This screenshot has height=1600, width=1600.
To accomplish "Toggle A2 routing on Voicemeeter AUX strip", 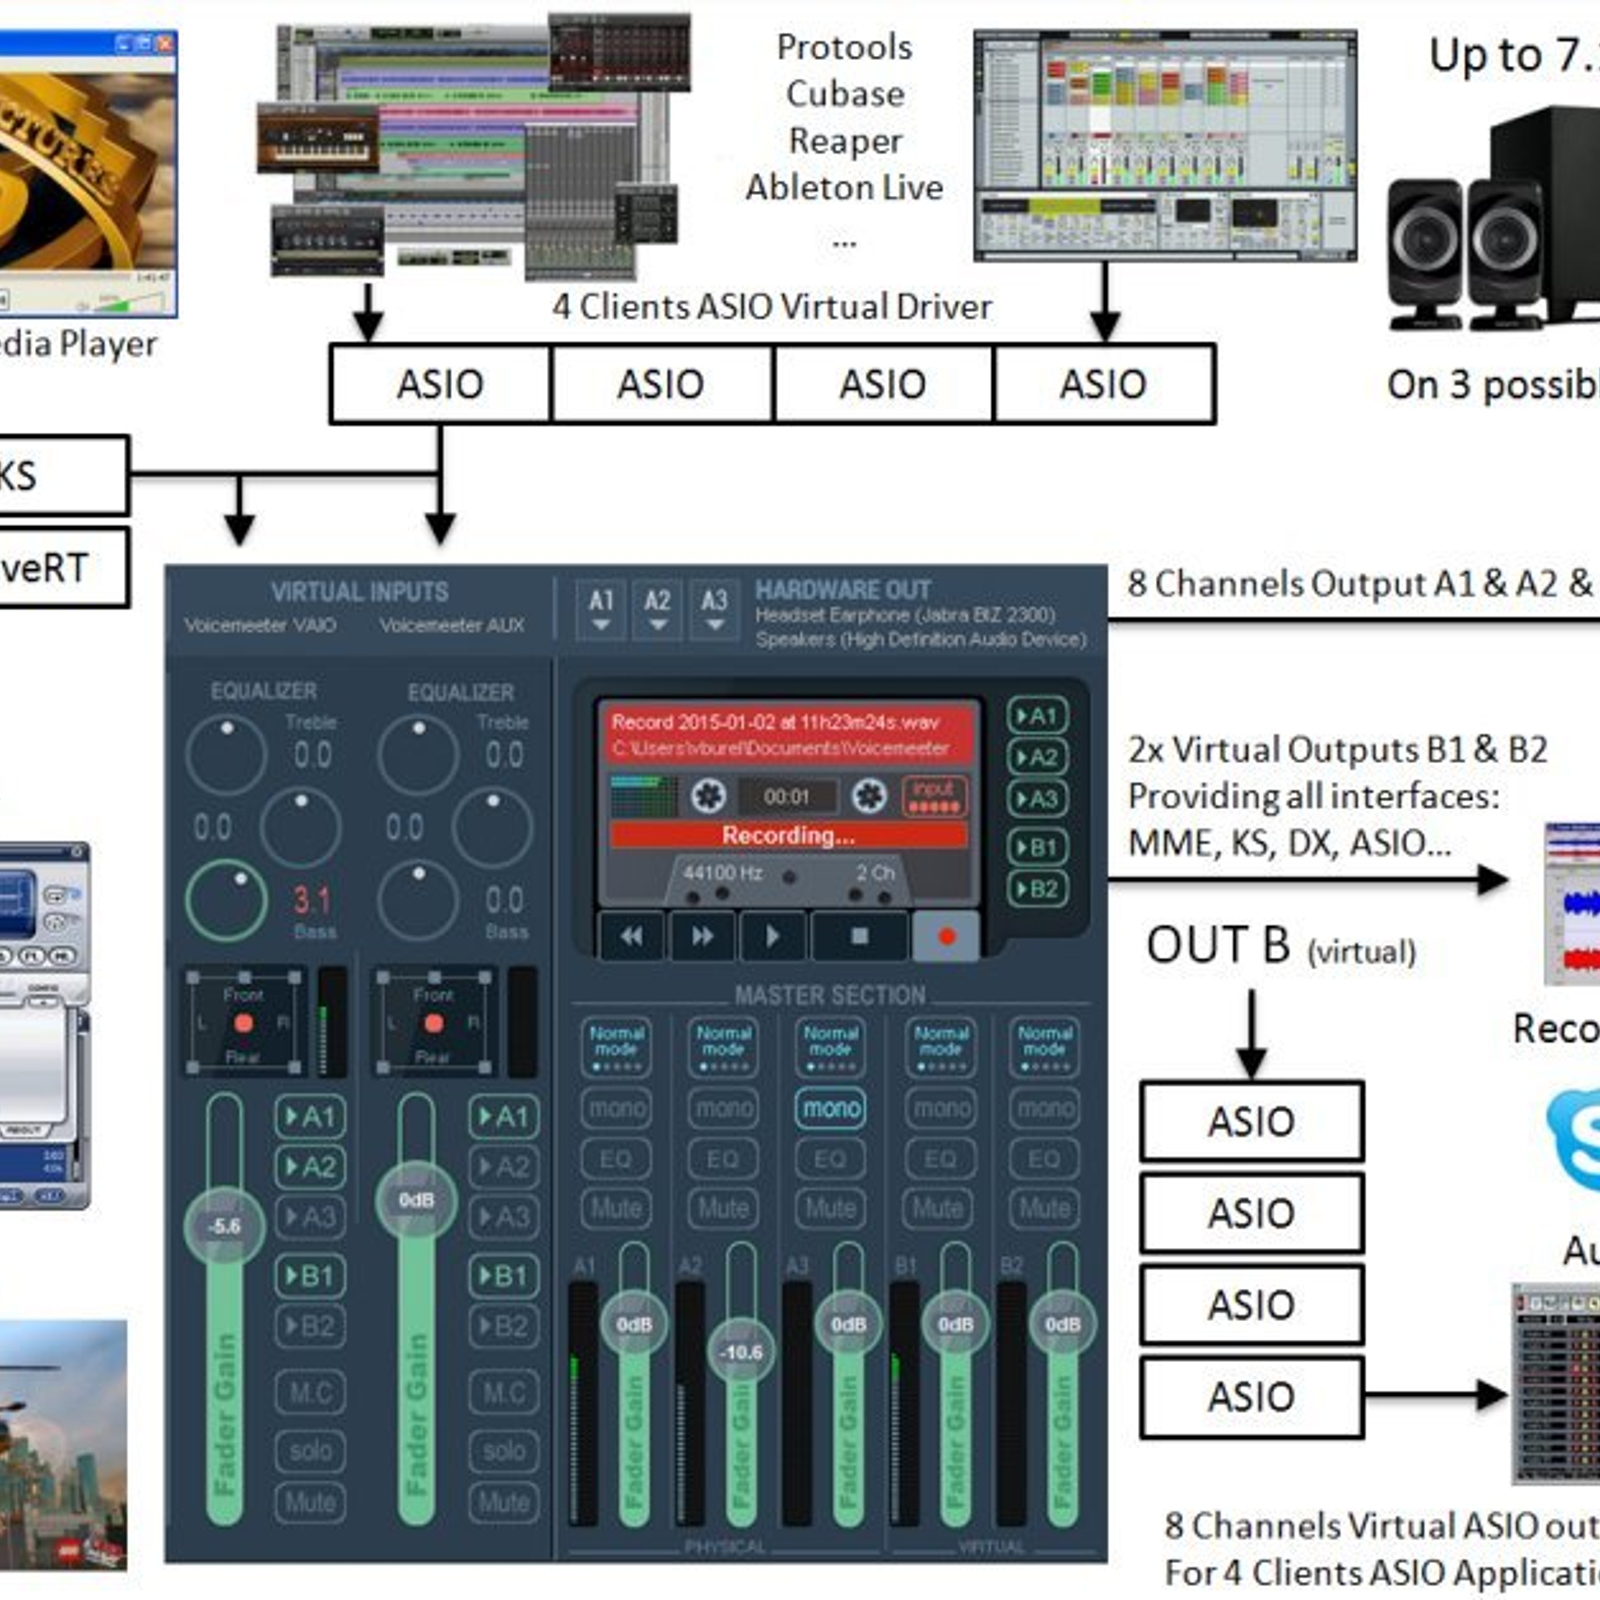I will click(504, 1166).
